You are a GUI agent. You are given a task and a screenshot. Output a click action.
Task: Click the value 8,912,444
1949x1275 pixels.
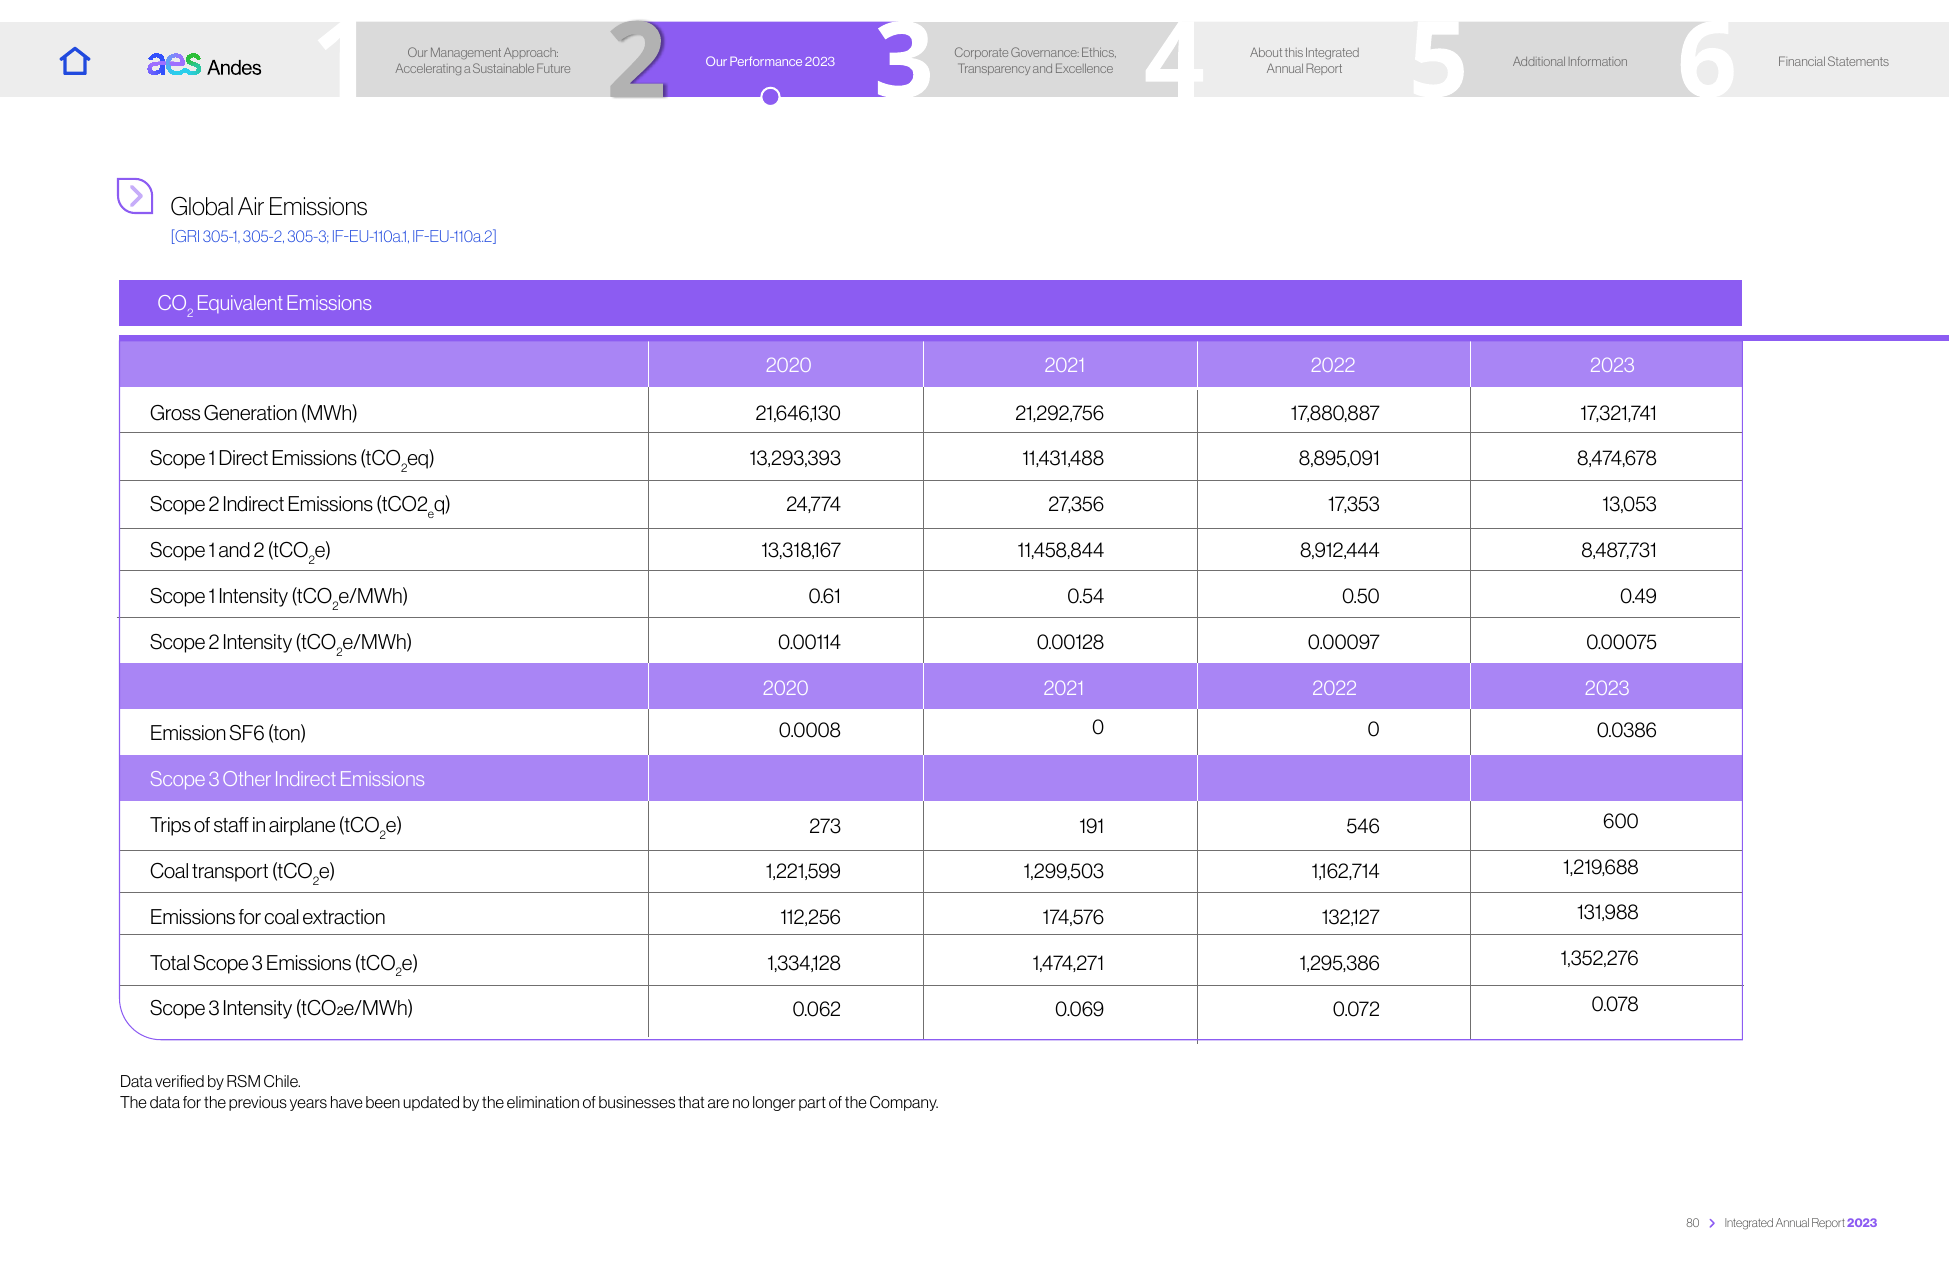coord(1339,550)
